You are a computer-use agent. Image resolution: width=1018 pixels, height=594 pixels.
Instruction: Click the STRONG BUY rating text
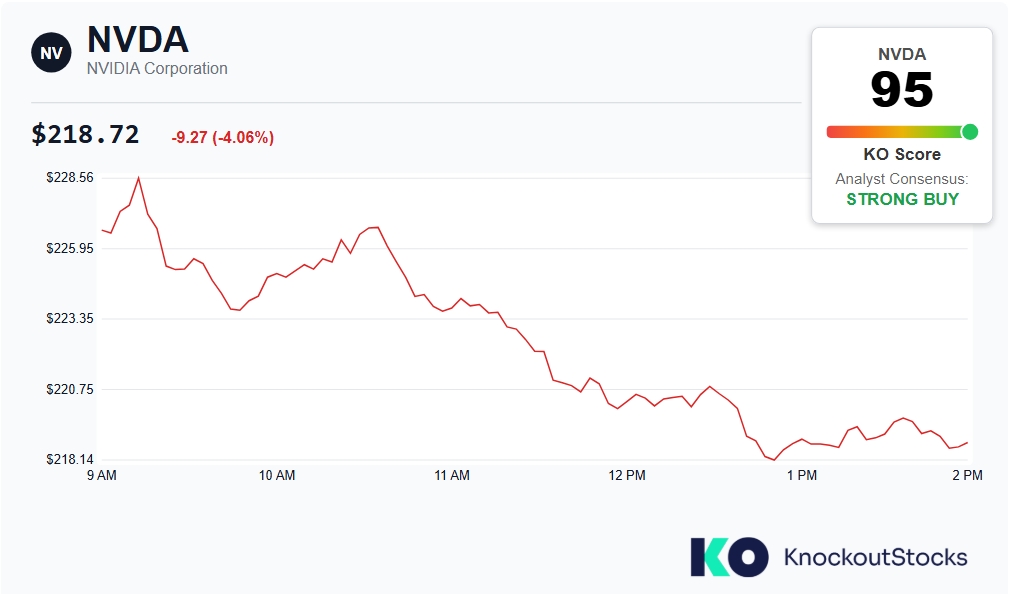point(902,199)
